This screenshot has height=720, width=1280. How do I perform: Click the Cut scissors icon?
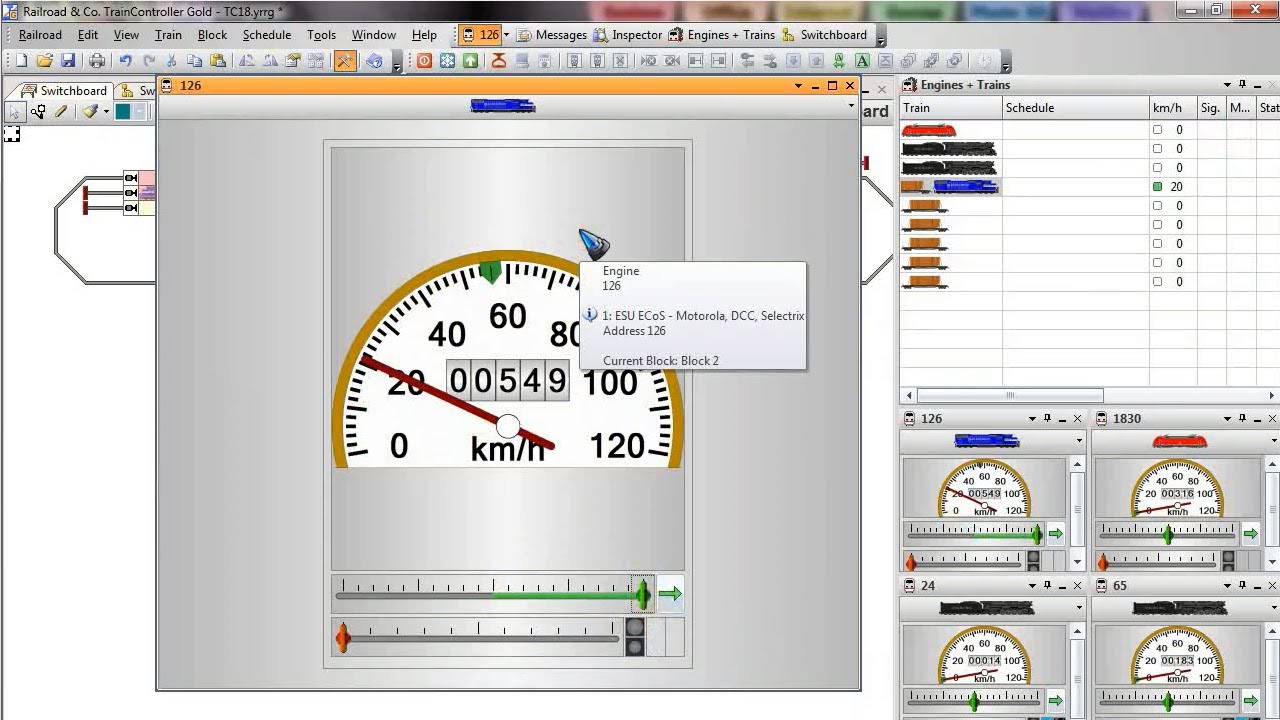[x=171, y=61]
